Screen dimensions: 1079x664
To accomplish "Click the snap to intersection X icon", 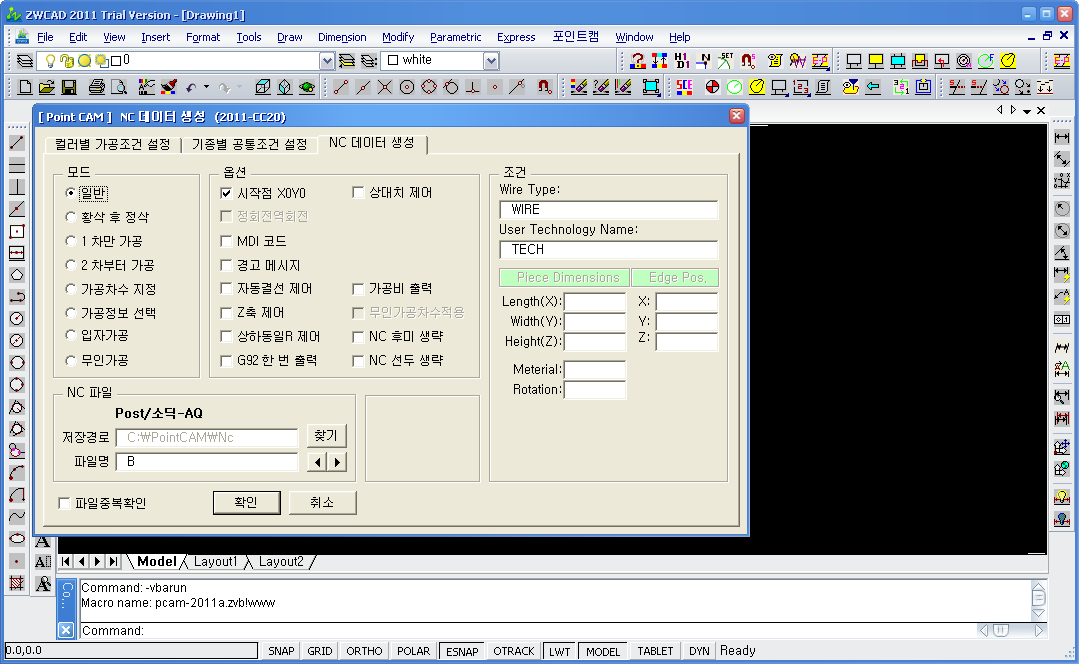I will [385, 87].
